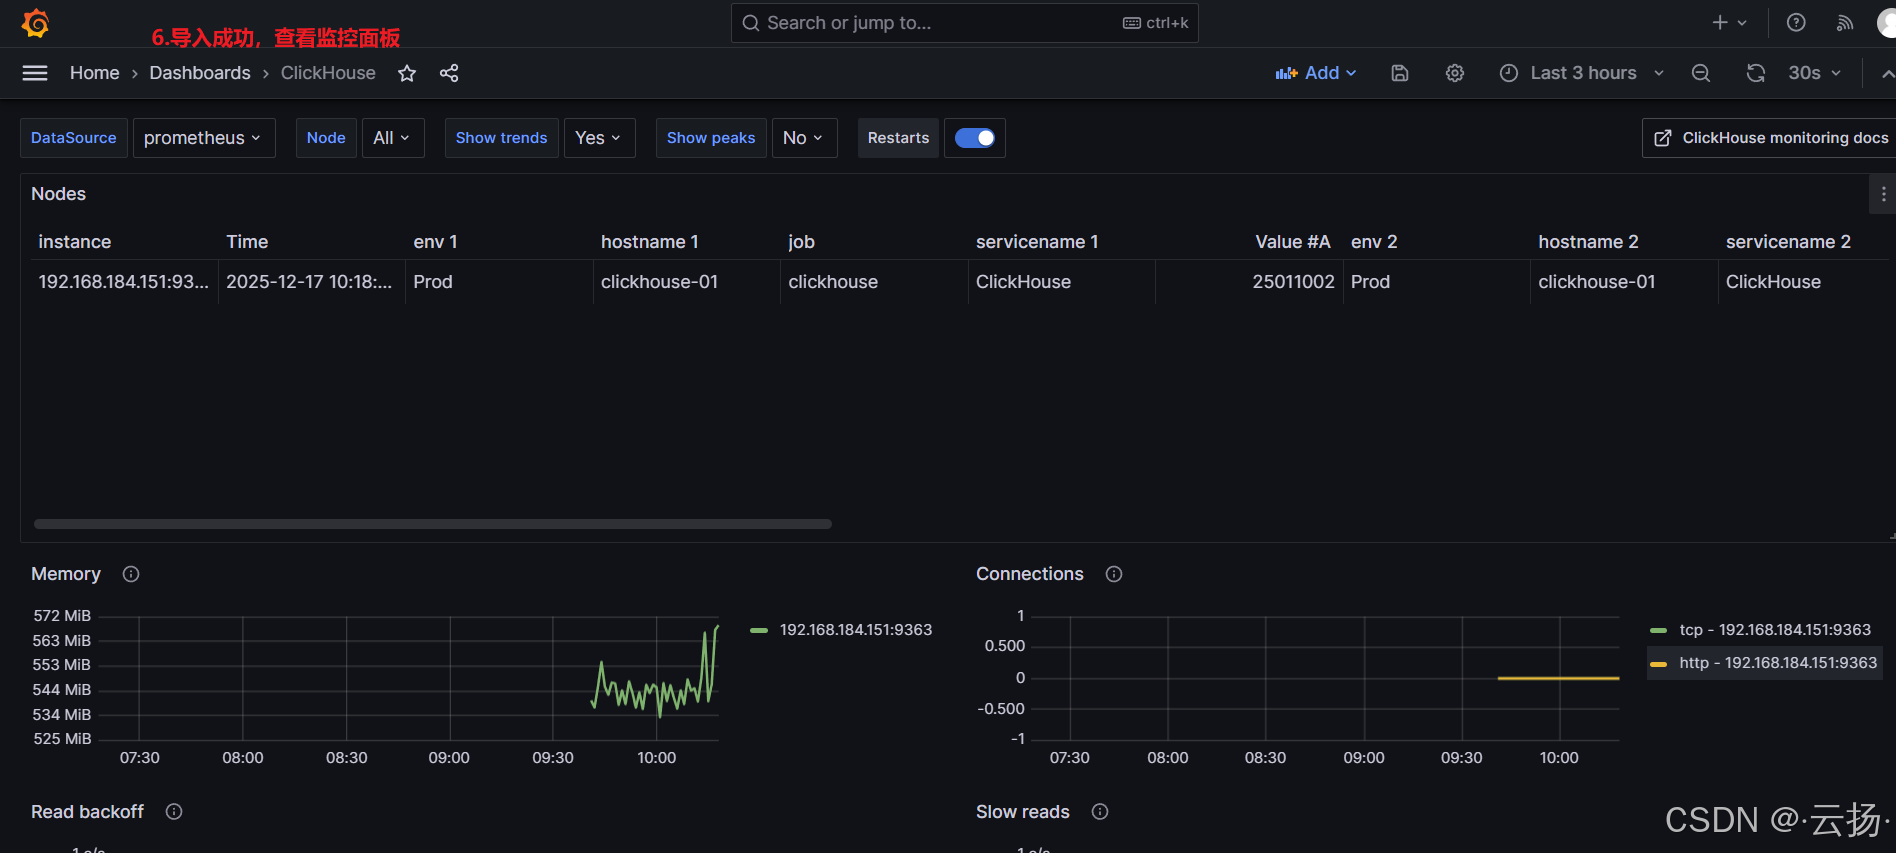This screenshot has width=1896, height=853.
Task: Sort table by instance column header
Action: [x=75, y=242]
